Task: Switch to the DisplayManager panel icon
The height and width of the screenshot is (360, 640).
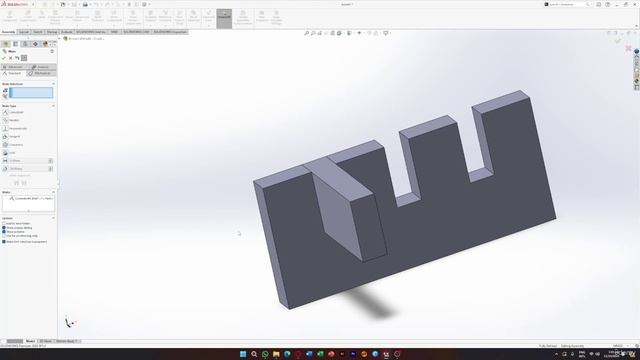Action: pyautogui.click(x=45, y=44)
